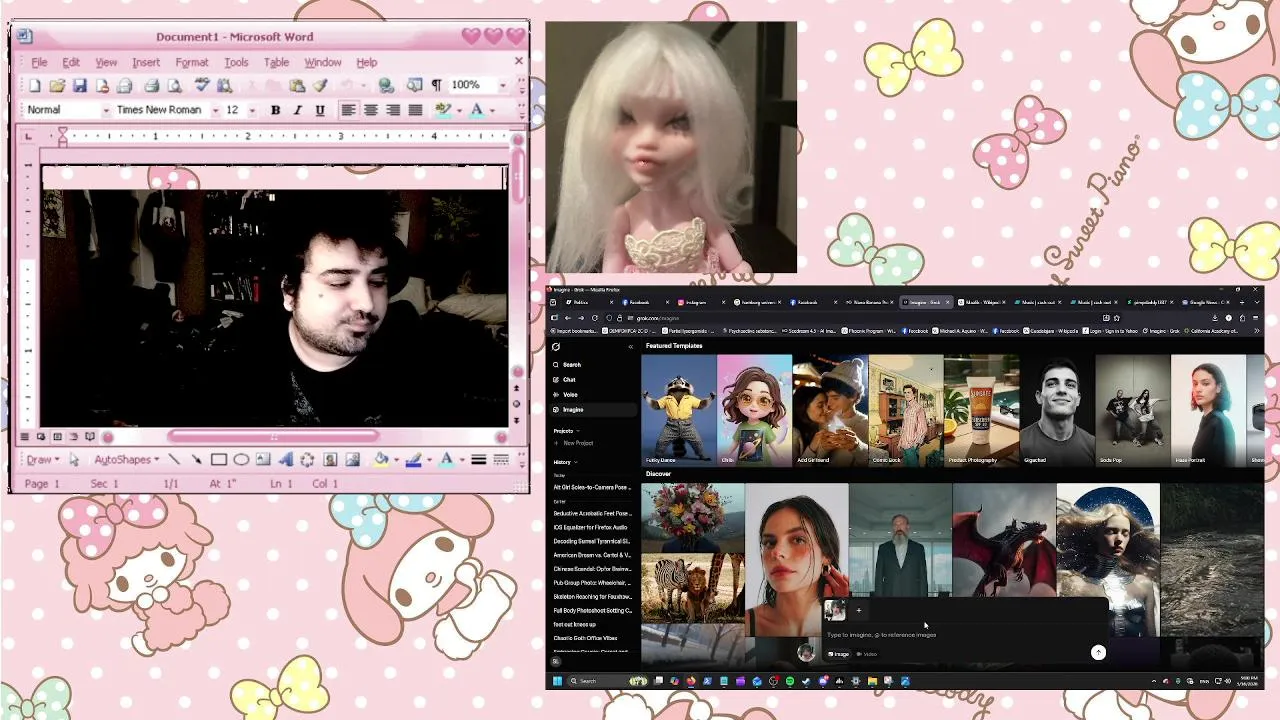The image size is (1280, 720).
Task: Open 'Classic Goth Office Vibes' history entry
Action: (x=586, y=638)
